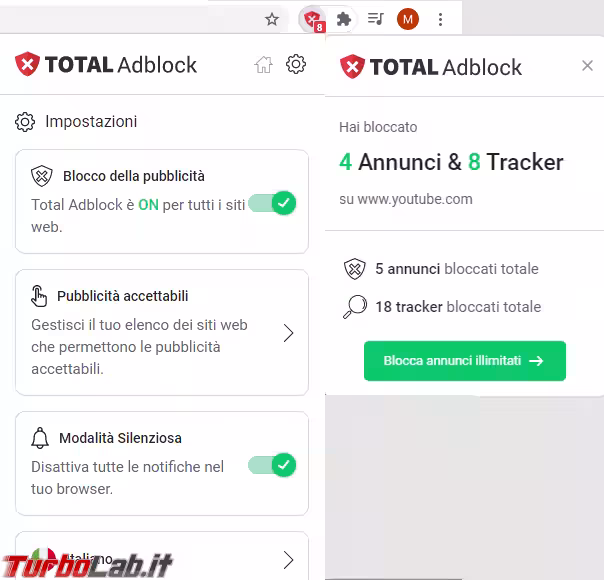Screen dimensions: 604x580
Task: Toggle the Modalità Silenziosa switch
Action: [x=272, y=465]
